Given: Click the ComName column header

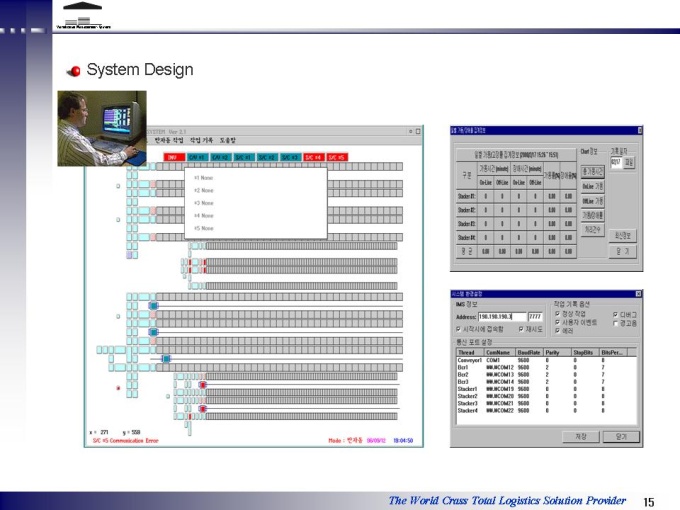Looking at the screenshot, I should (x=500, y=353).
